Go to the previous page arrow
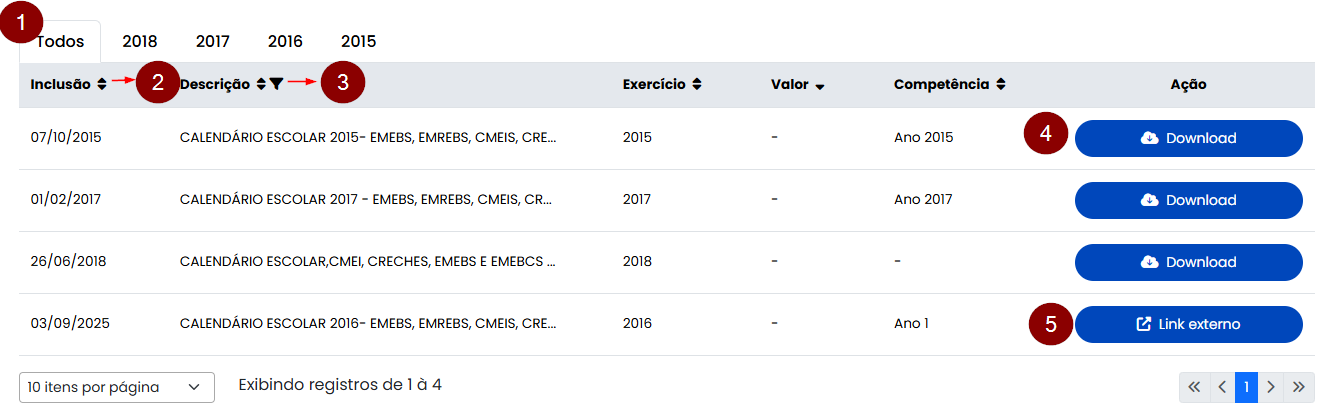1337x420 pixels. 1221,387
